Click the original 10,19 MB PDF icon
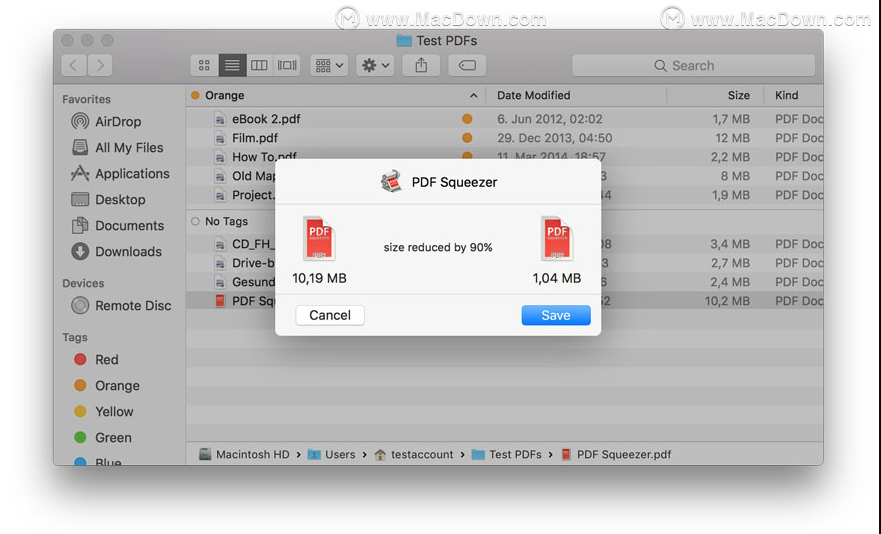The width and height of the screenshot is (881, 534). click(319, 238)
